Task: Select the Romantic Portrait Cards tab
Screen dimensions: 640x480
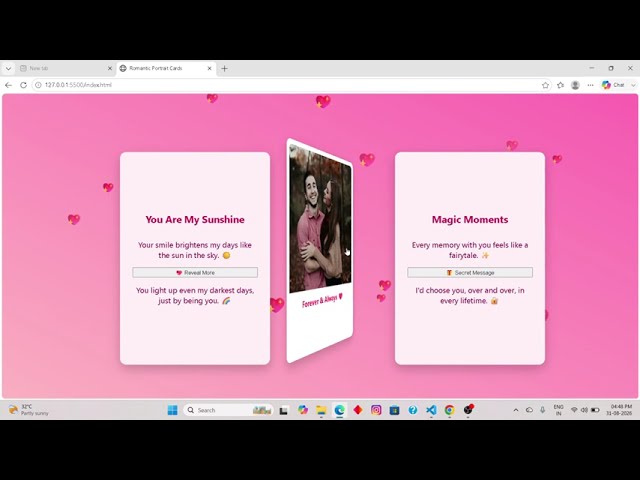Action: [x=165, y=68]
